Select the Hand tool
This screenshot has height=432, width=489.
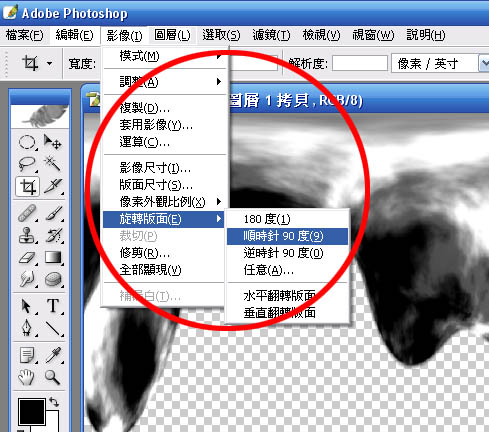tap(27, 377)
